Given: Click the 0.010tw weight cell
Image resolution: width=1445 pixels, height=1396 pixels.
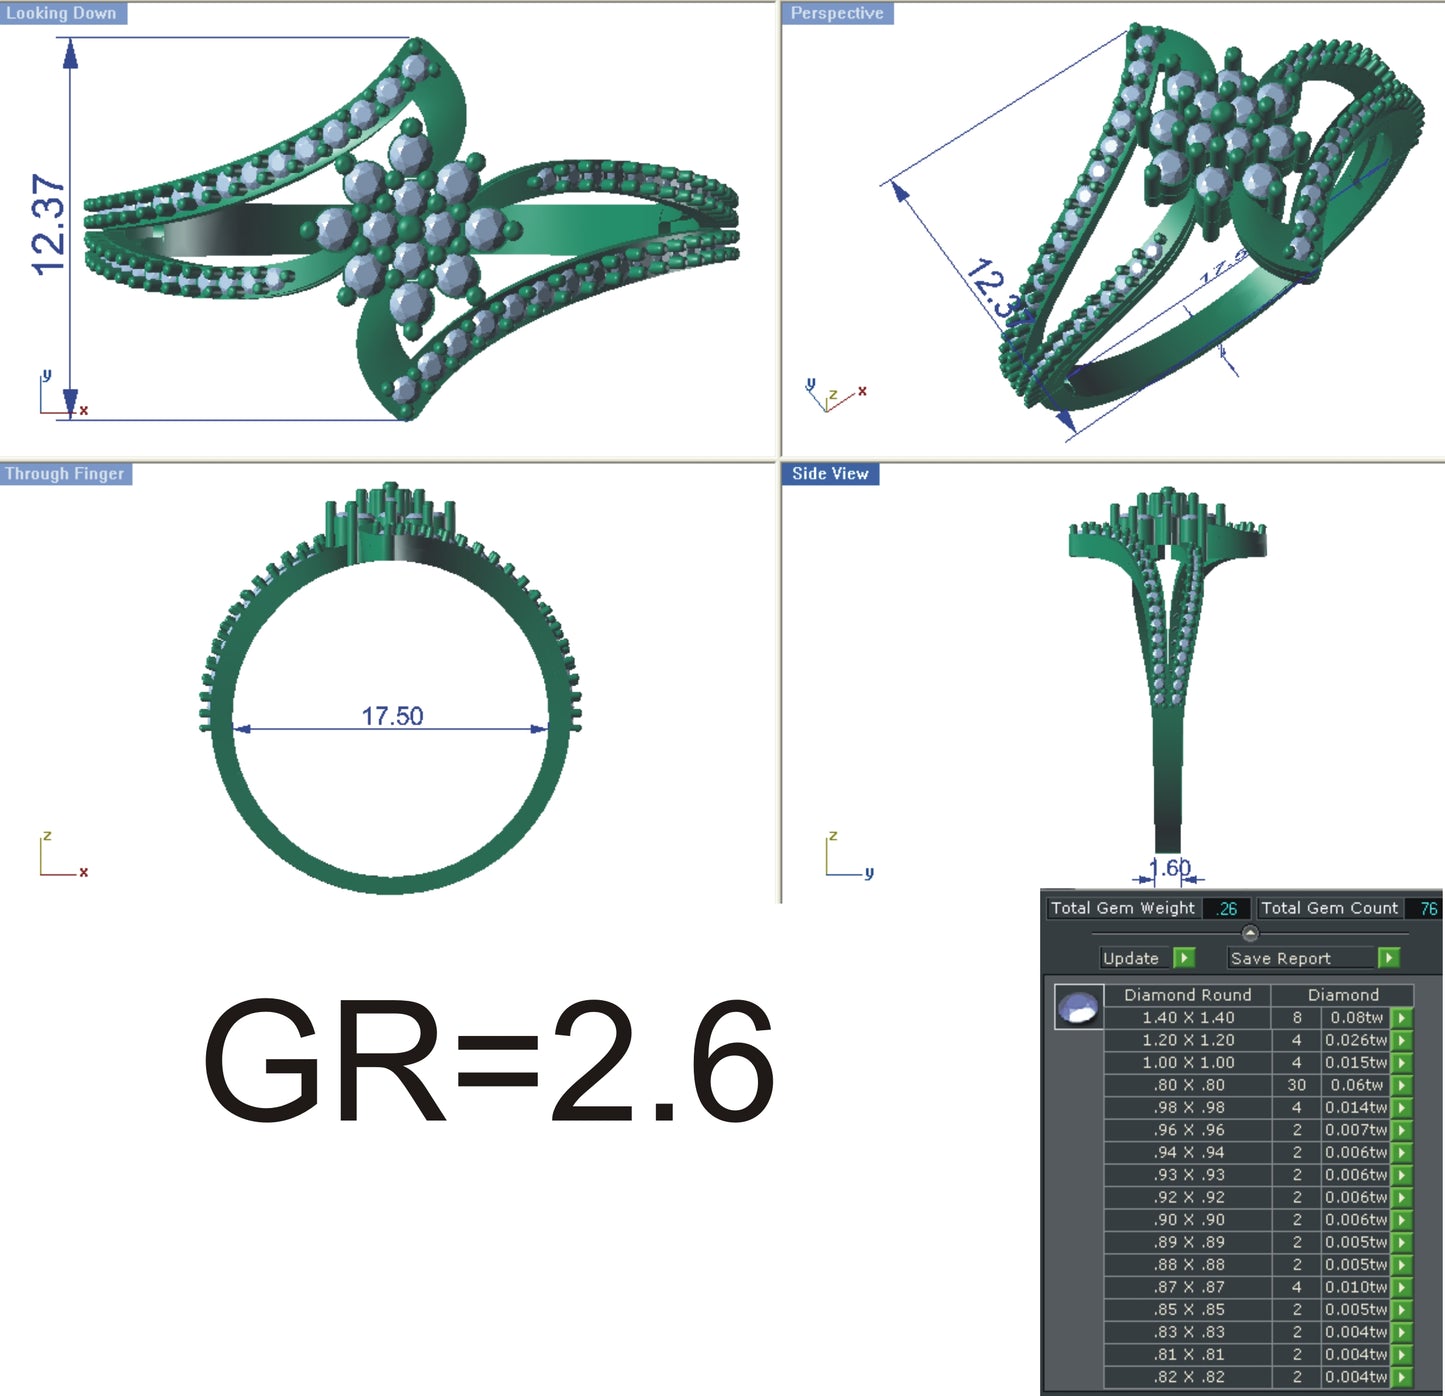Looking at the screenshot, I should [x=1356, y=1287].
